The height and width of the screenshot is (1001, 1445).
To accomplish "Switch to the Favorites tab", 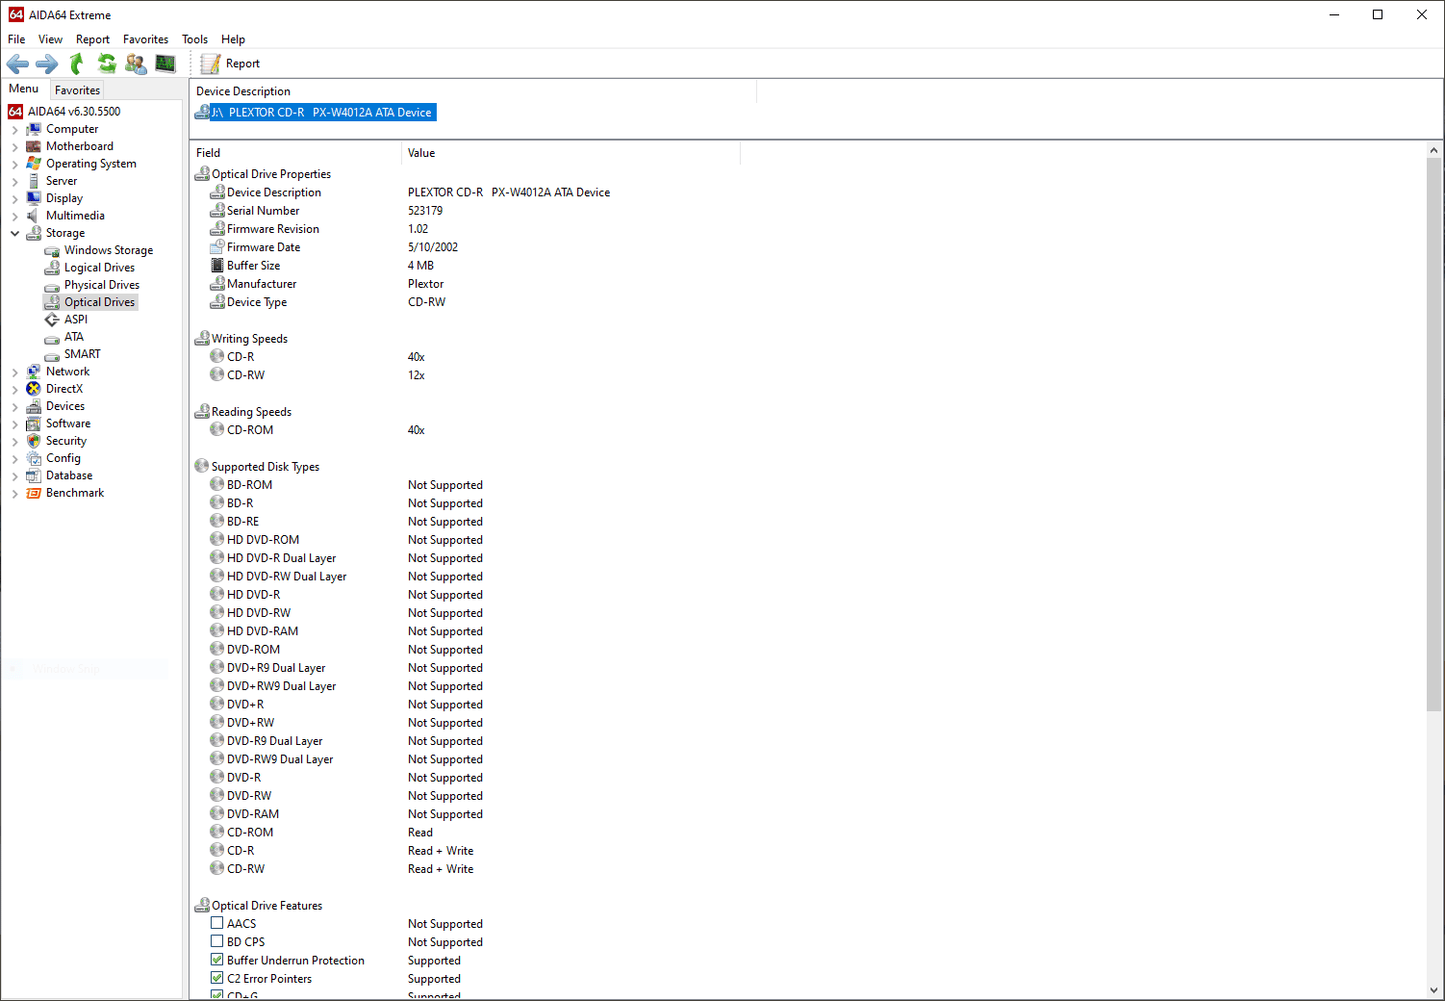I will click(x=77, y=90).
